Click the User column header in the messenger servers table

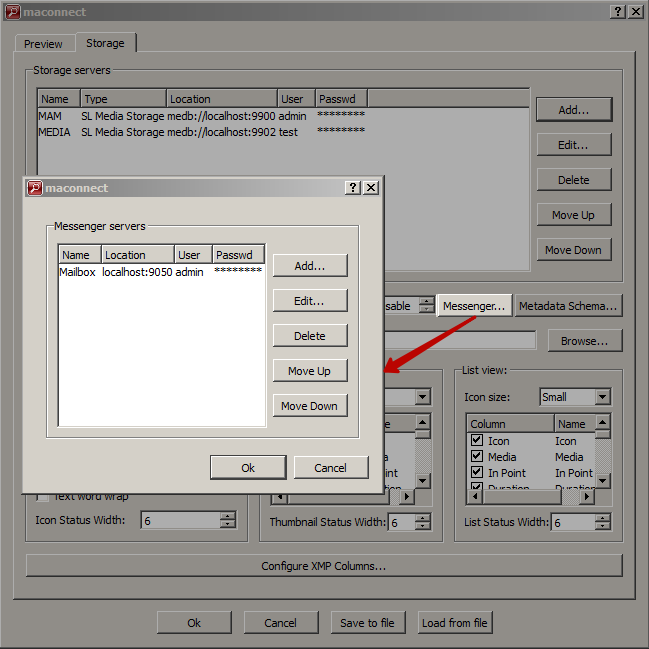193,255
